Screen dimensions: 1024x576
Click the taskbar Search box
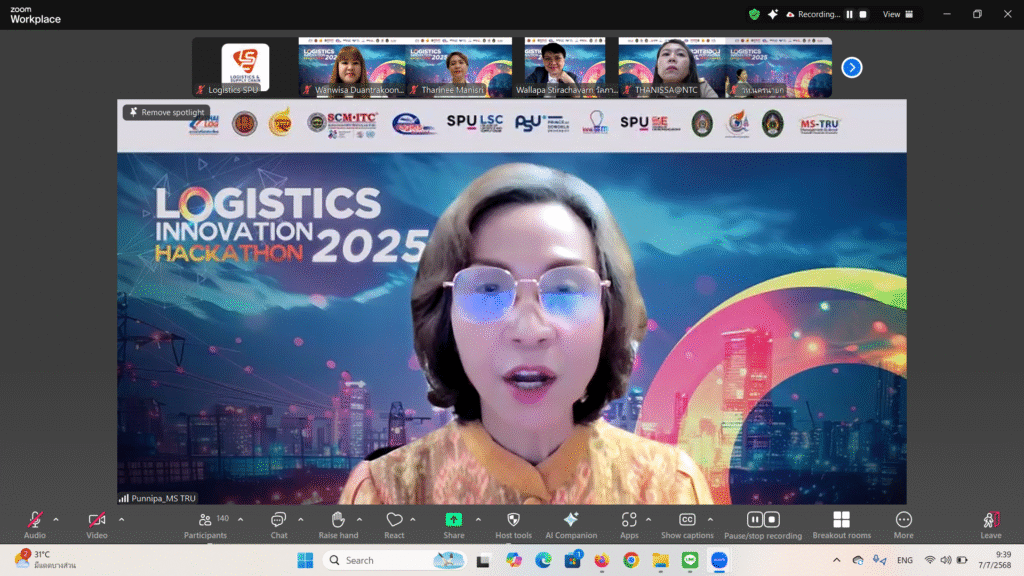point(396,560)
